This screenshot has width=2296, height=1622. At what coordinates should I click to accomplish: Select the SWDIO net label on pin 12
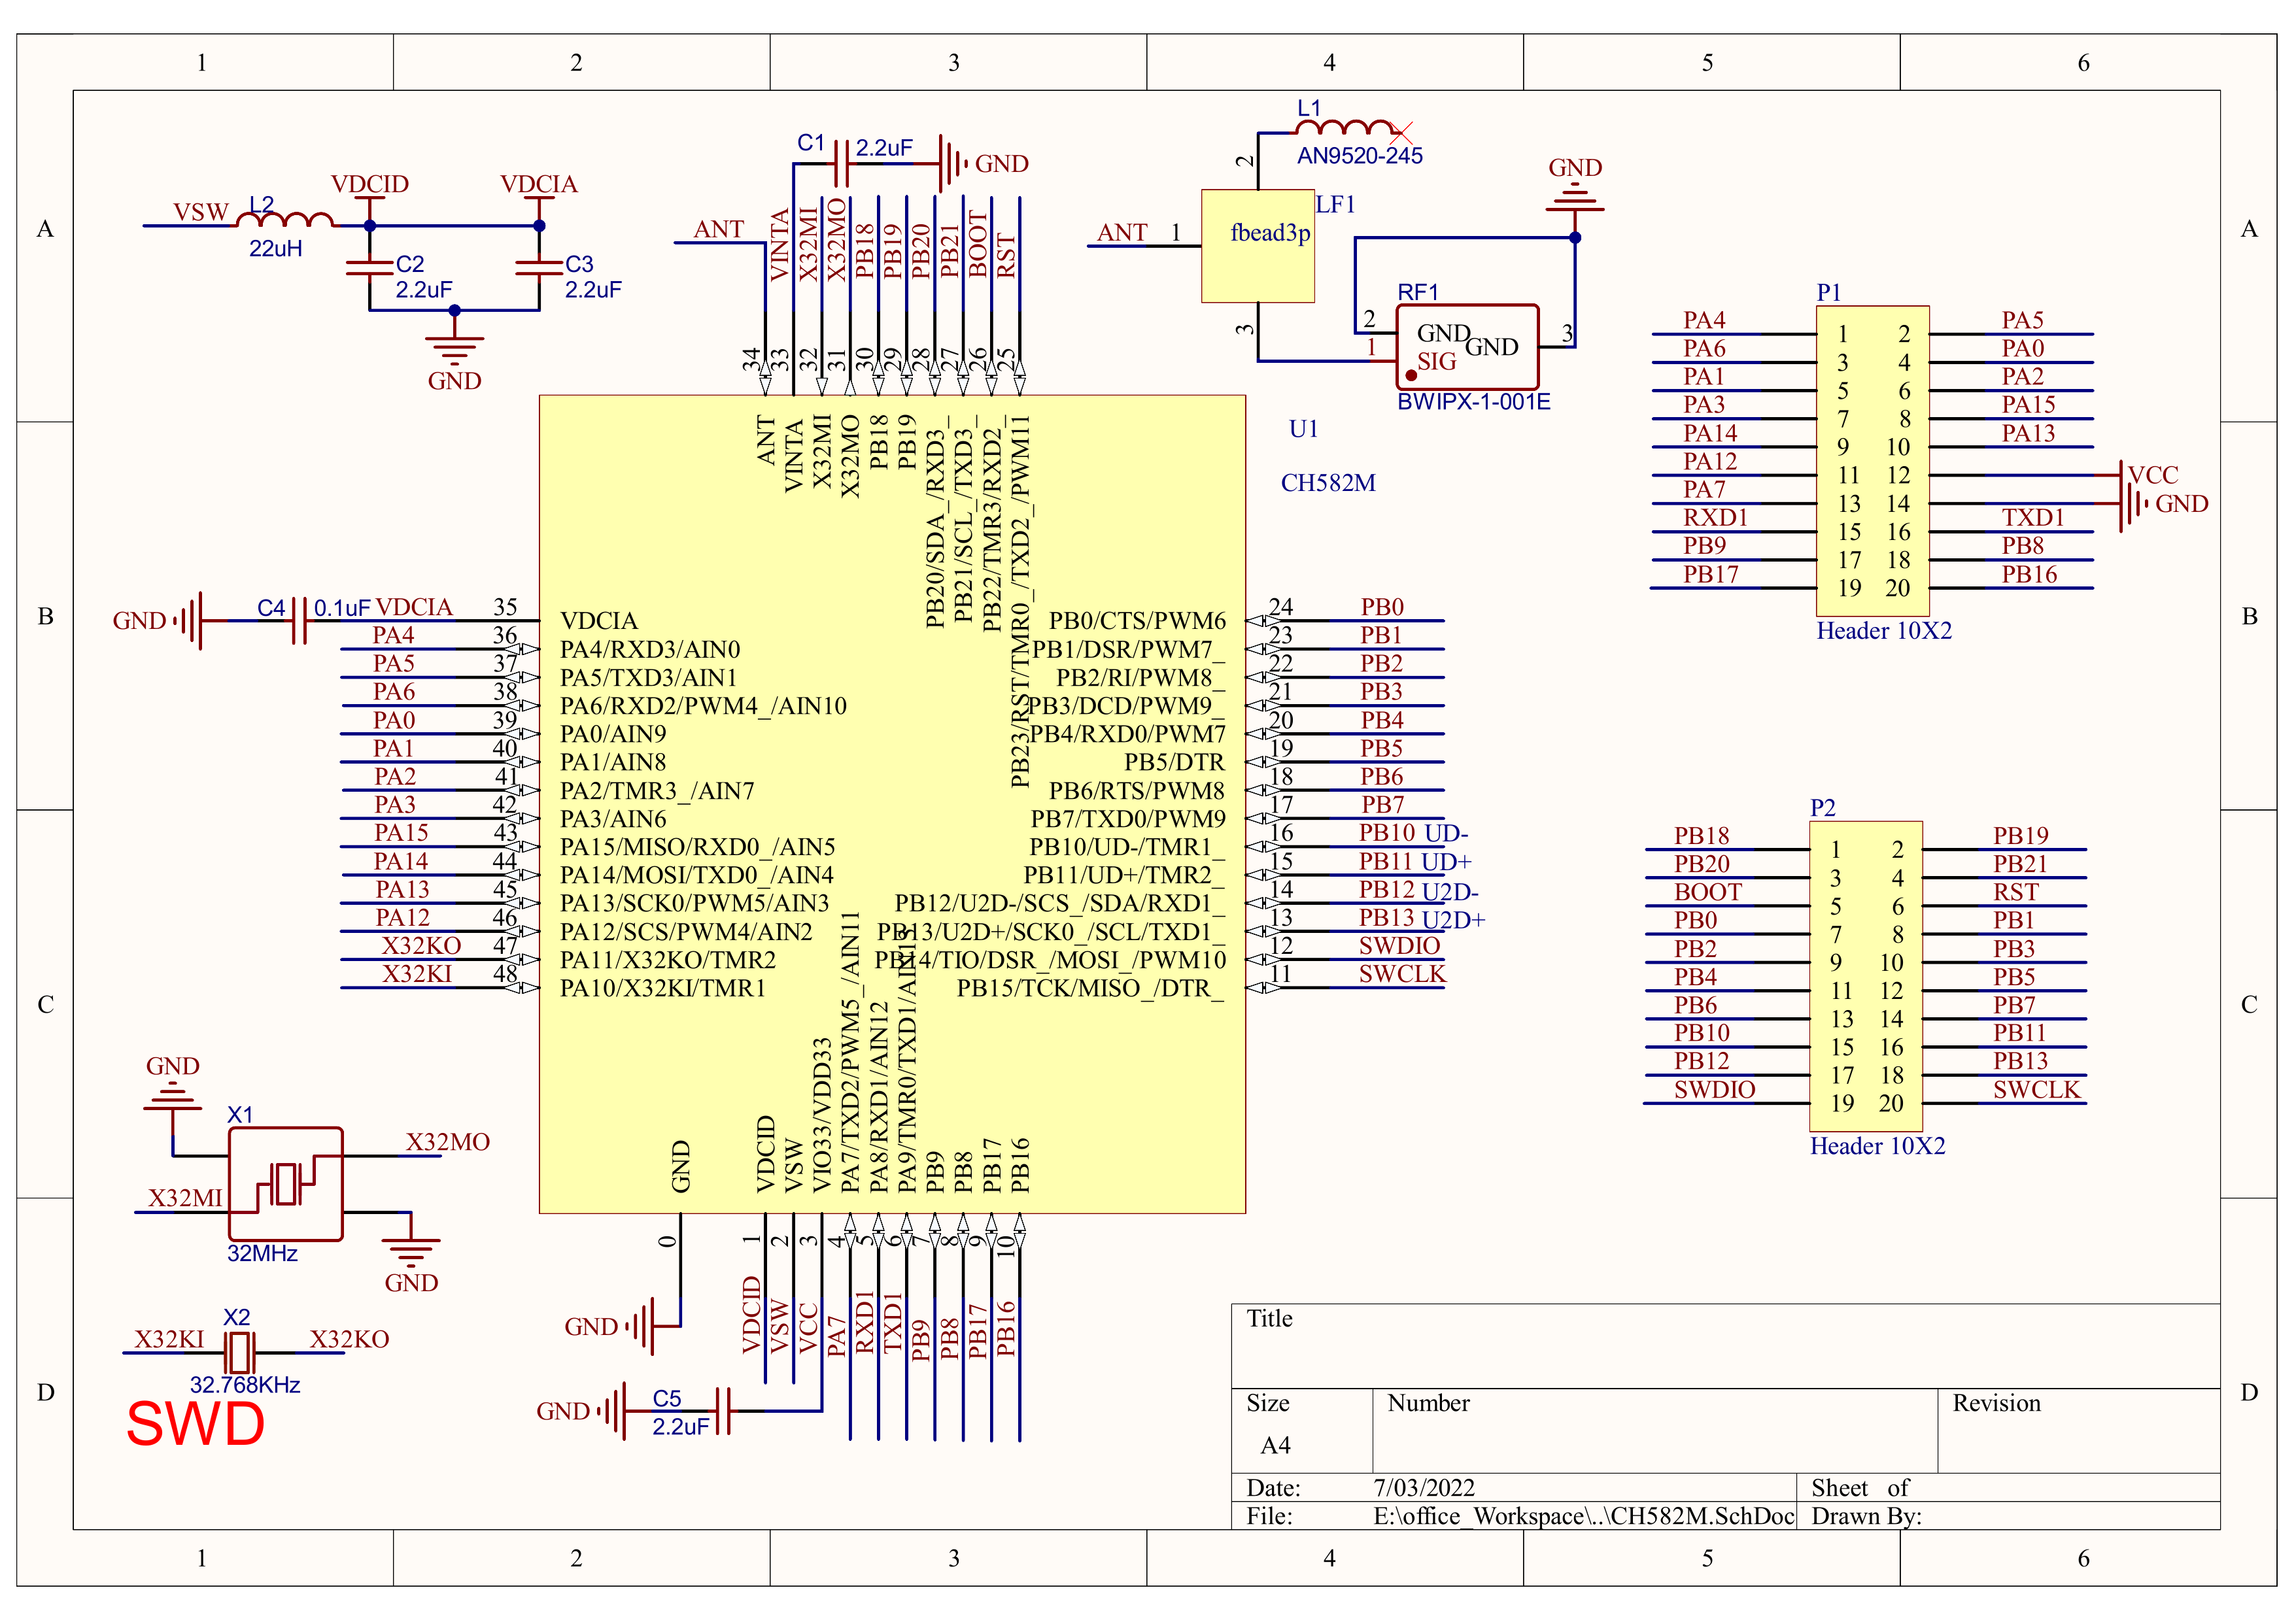(1399, 946)
